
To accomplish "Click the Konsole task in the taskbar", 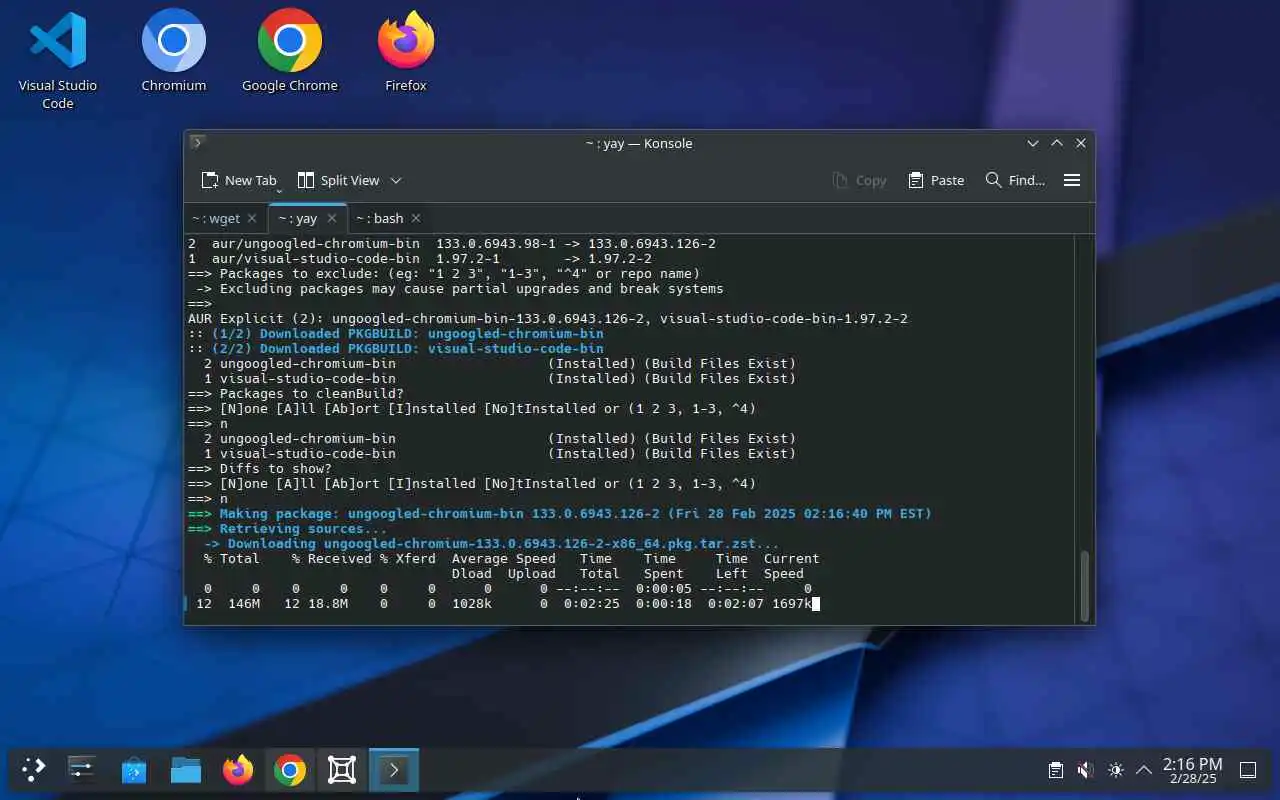I will pos(394,769).
